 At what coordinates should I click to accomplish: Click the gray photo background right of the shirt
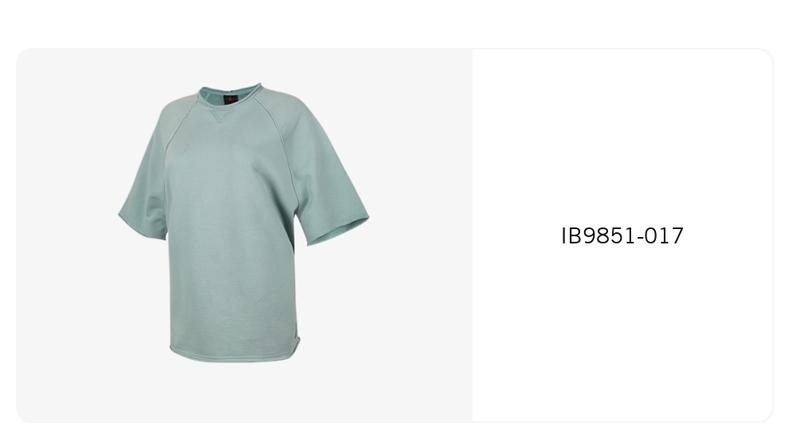(x=421, y=227)
